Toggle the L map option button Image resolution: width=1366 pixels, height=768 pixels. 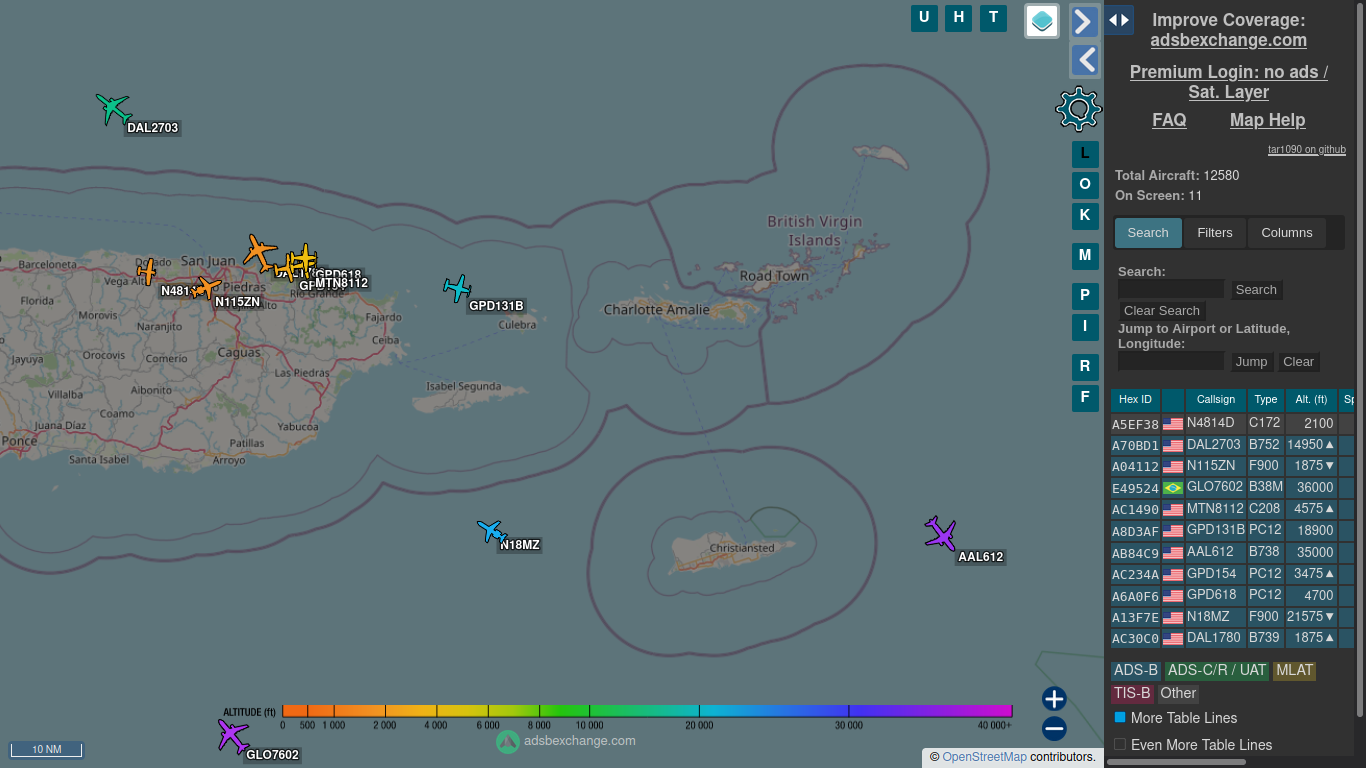(x=1085, y=154)
